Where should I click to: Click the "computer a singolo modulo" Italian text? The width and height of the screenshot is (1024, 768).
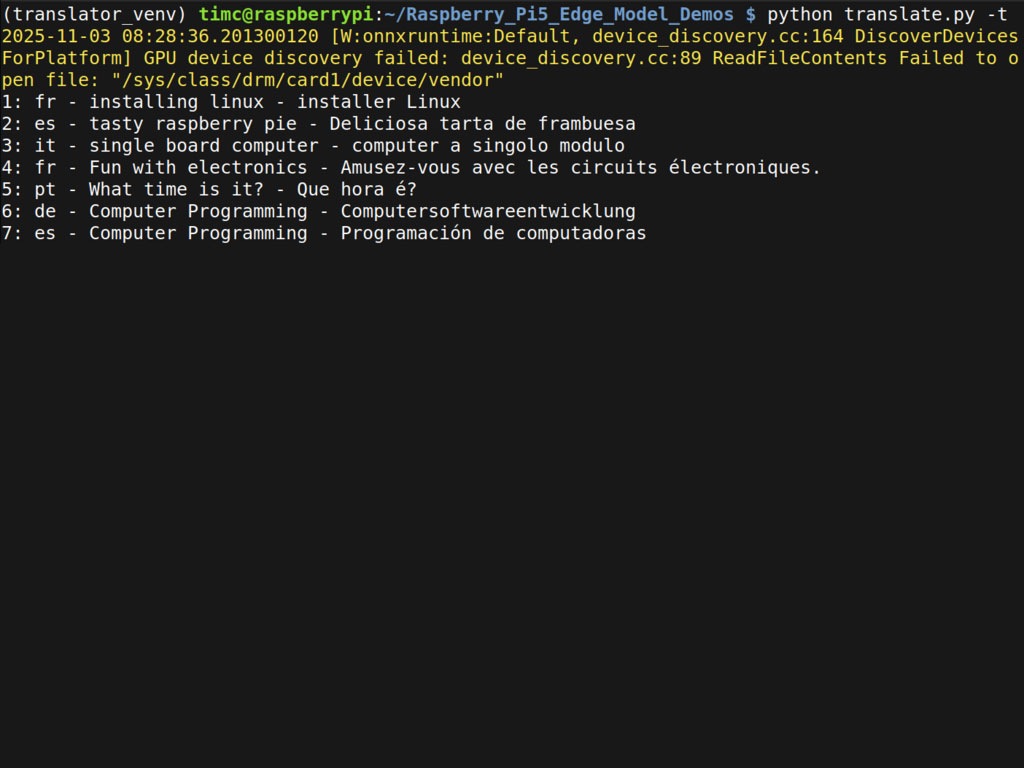[x=488, y=146]
